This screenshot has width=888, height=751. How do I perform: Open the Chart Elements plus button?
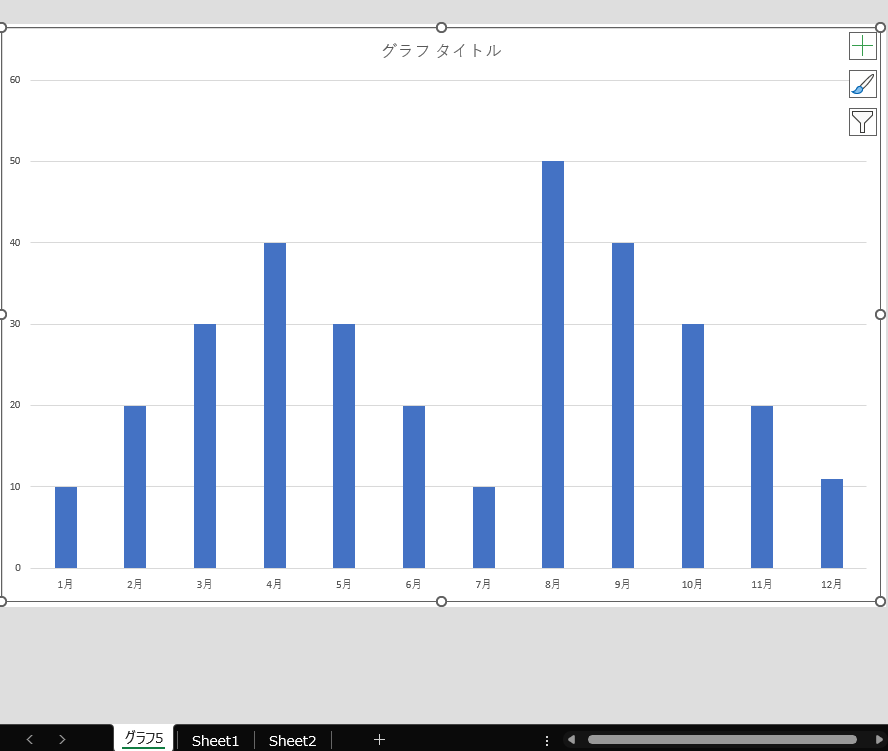[863, 46]
